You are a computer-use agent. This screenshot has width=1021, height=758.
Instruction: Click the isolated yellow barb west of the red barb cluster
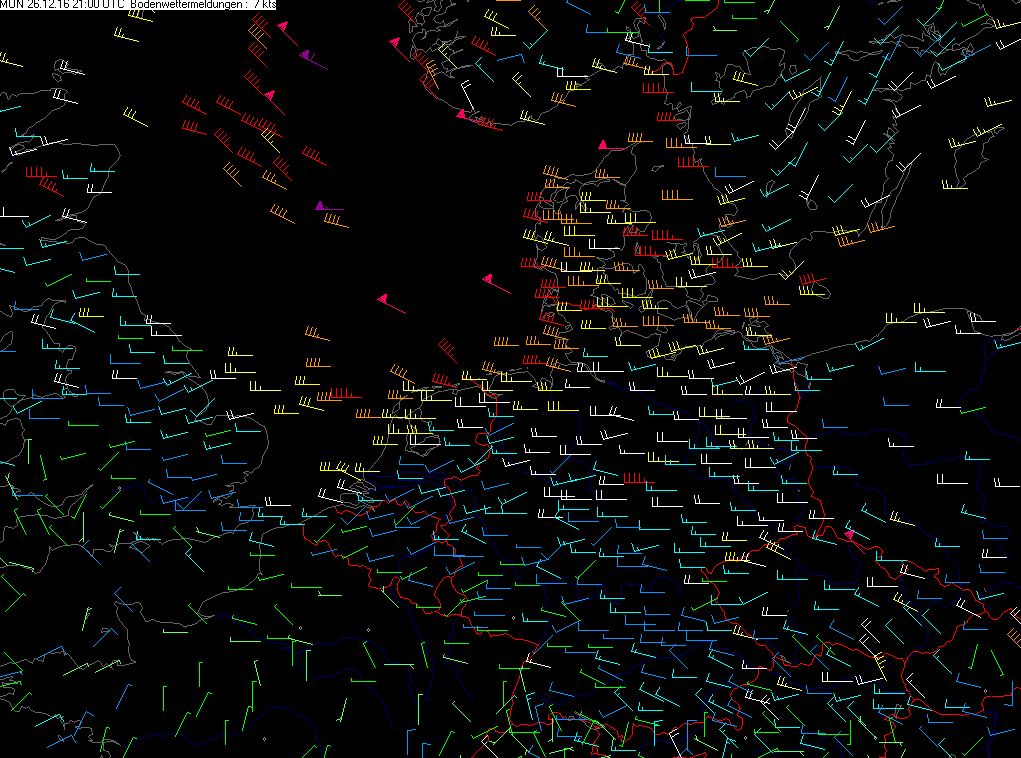pos(135,117)
